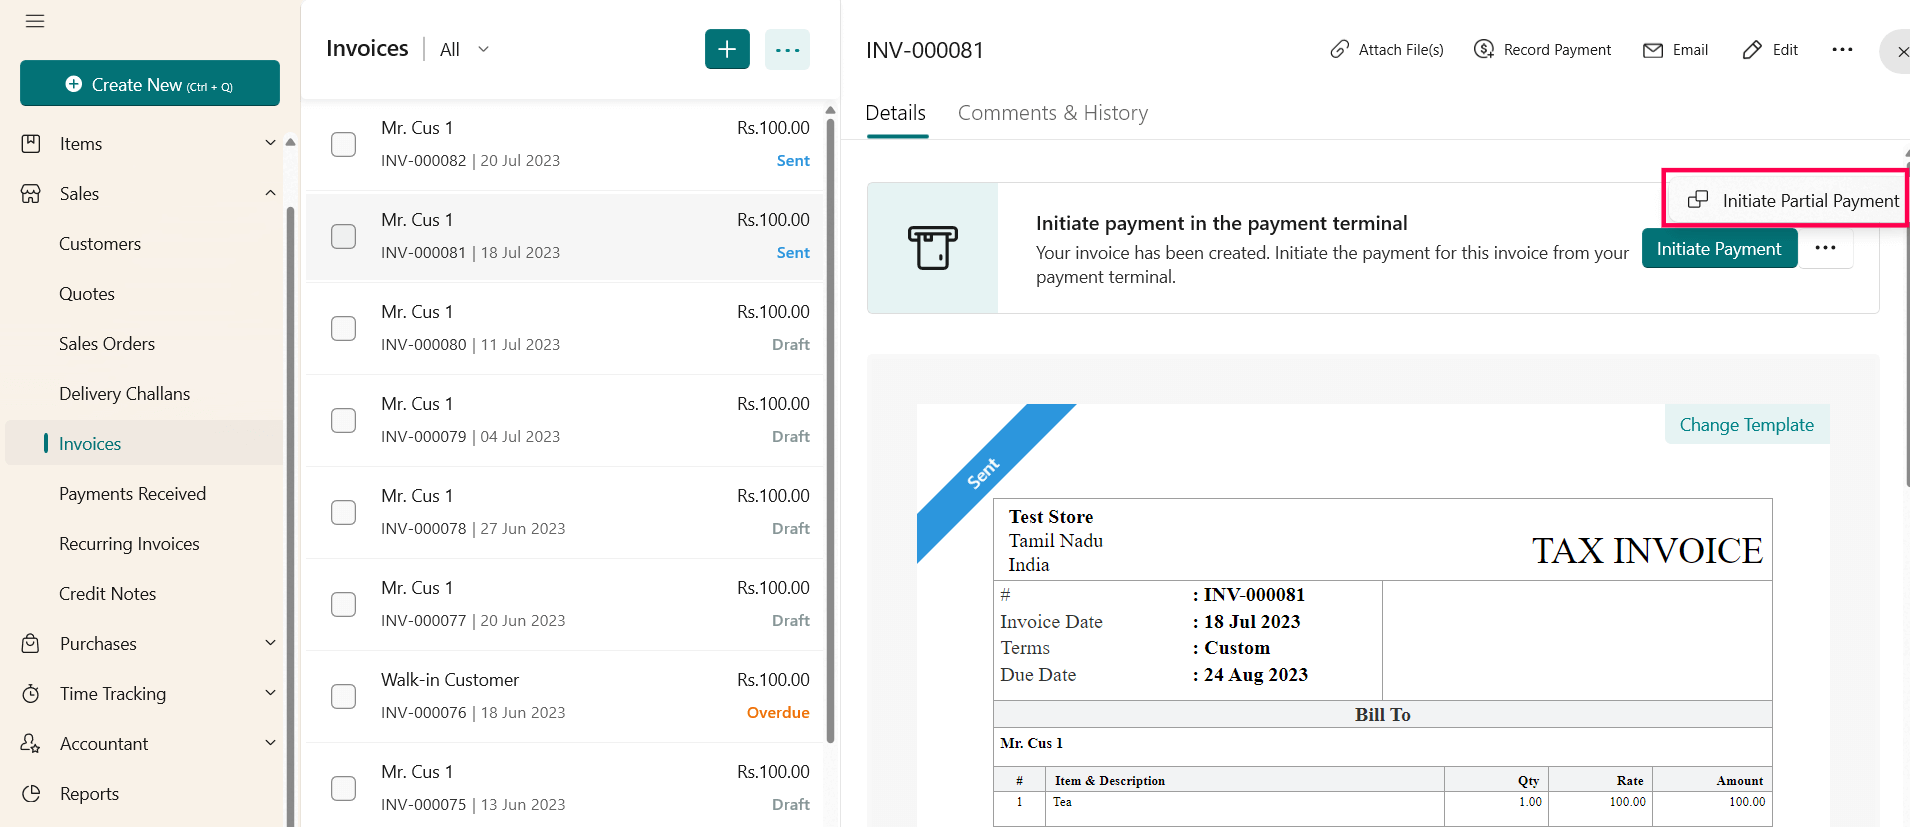Click the Email envelope icon
This screenshot has width=1910, height=827.
pos(1653,50)
